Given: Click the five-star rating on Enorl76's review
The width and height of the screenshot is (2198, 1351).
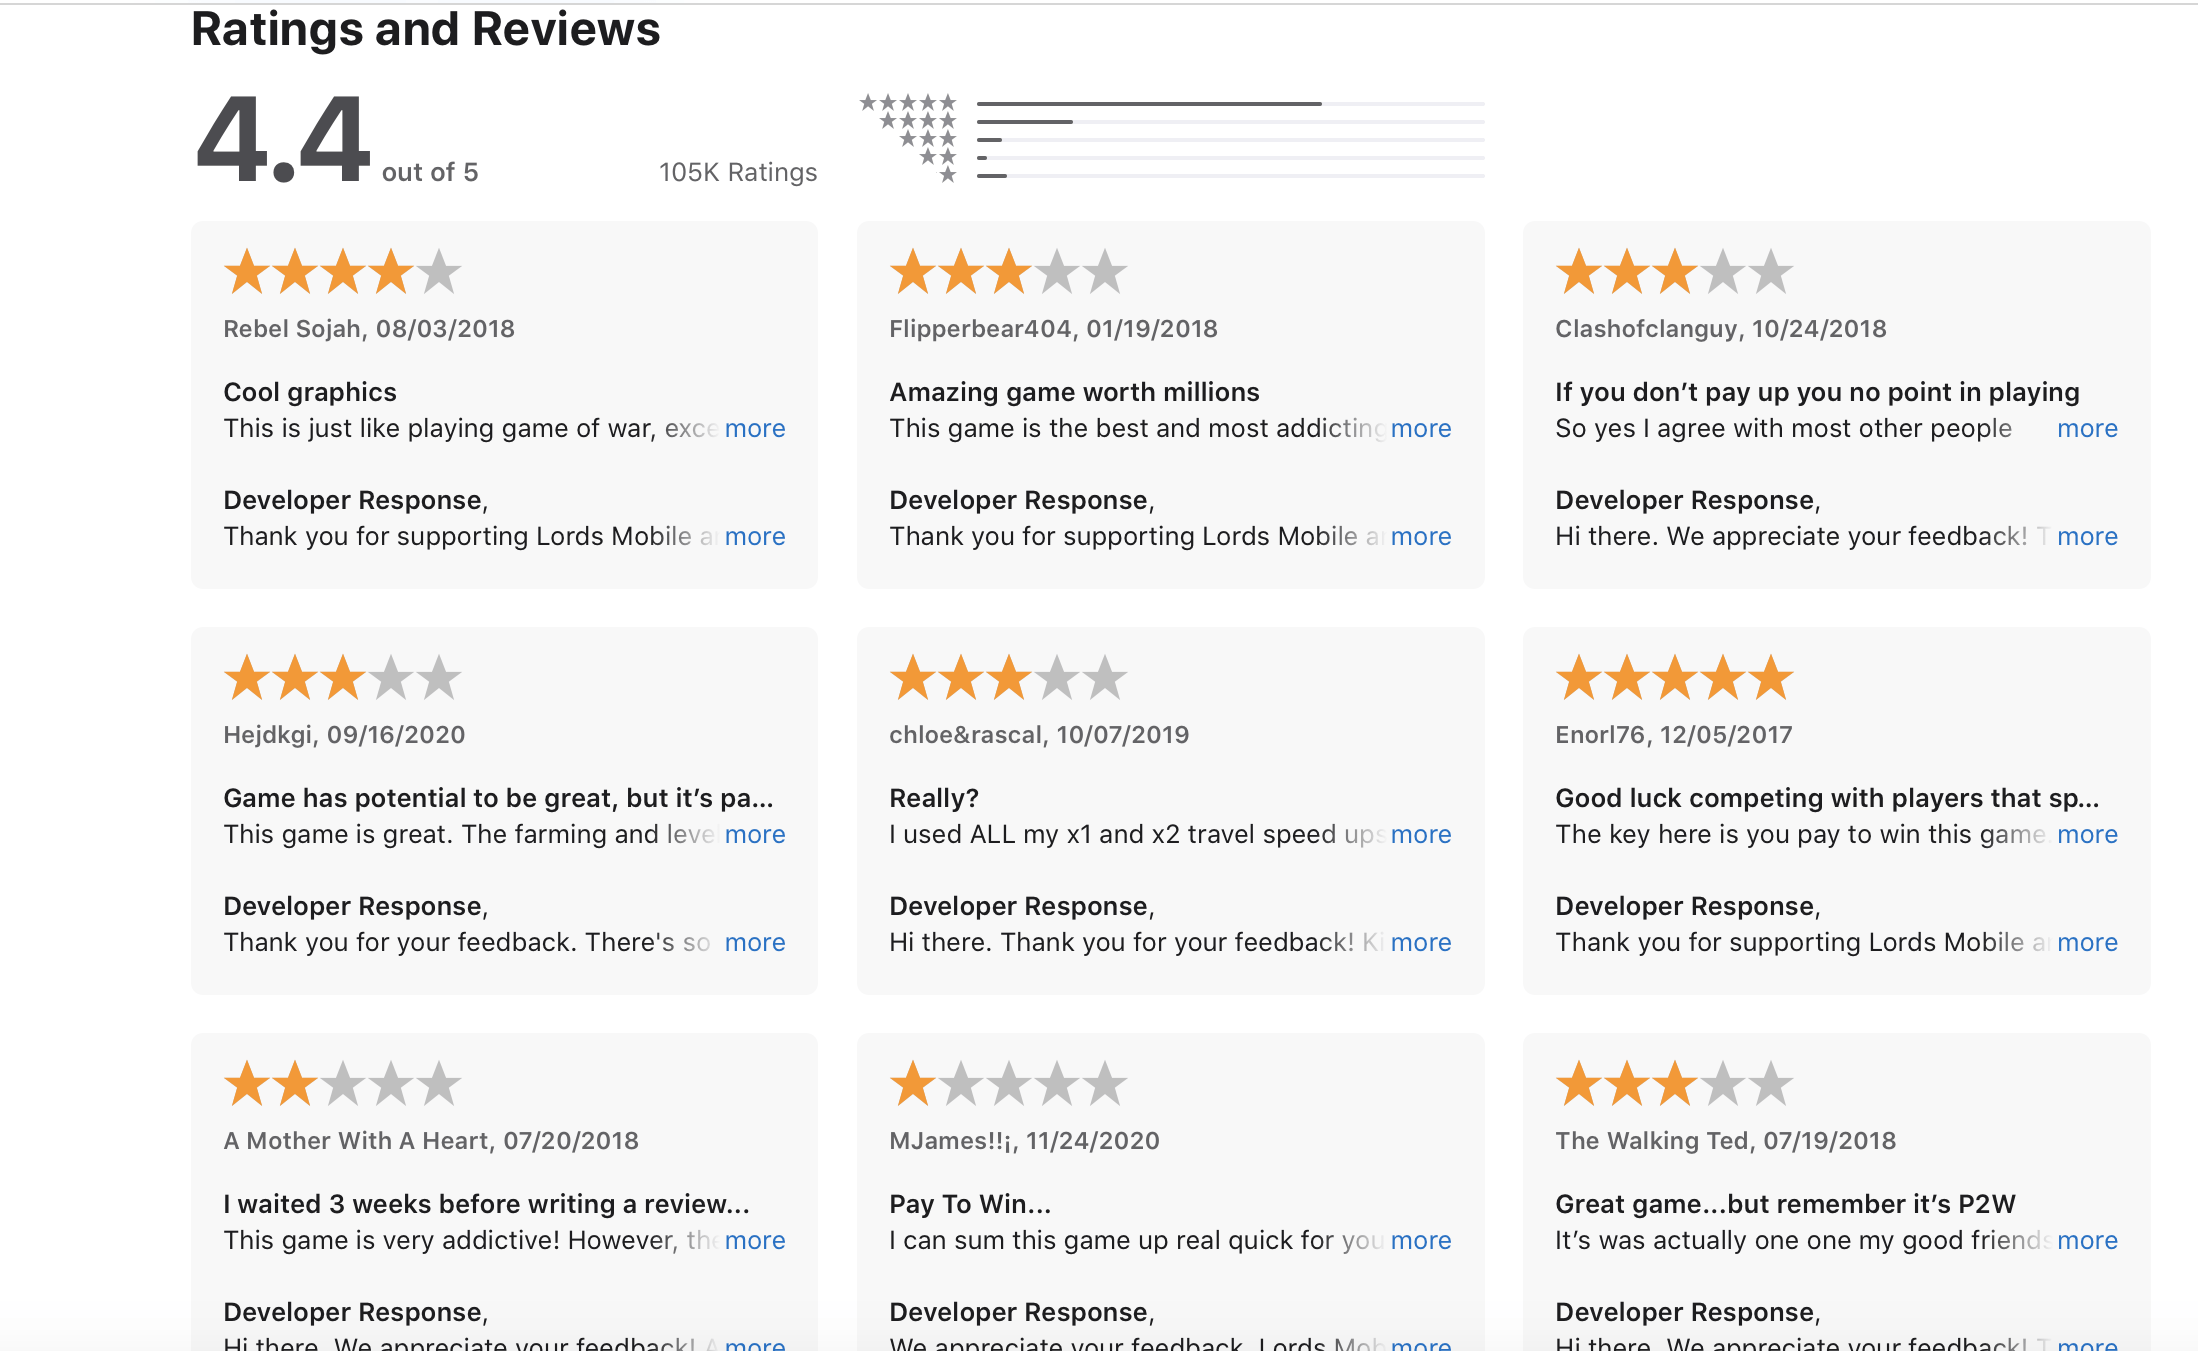Looking at the screenshot, I should pyautogui.click(x=1674, y=678).
